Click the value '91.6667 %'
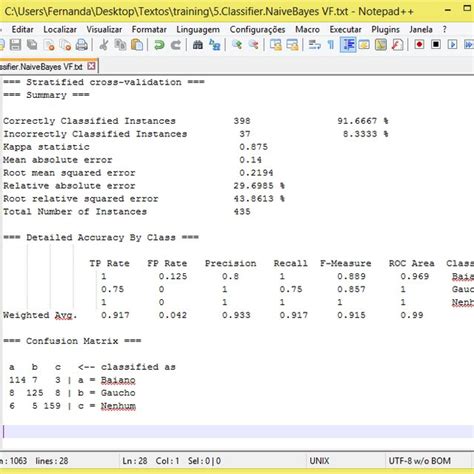The width and height of the screenshot is (474, 474). (362, 121)
